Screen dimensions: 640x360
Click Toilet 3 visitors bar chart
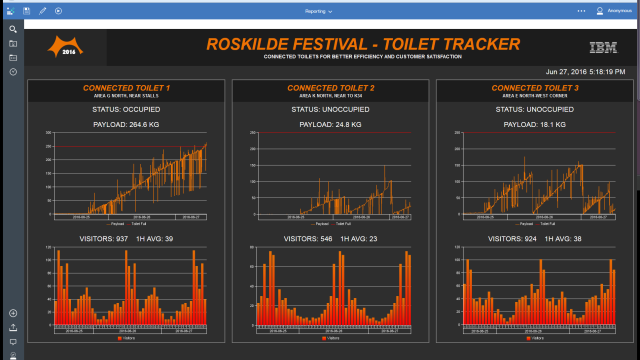pos(535,293)
